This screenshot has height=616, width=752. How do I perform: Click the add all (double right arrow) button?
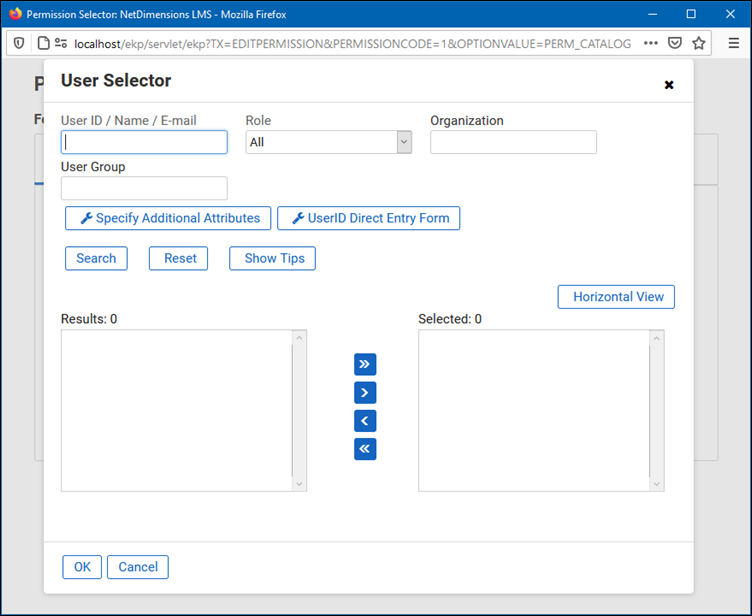pos(365,364)
